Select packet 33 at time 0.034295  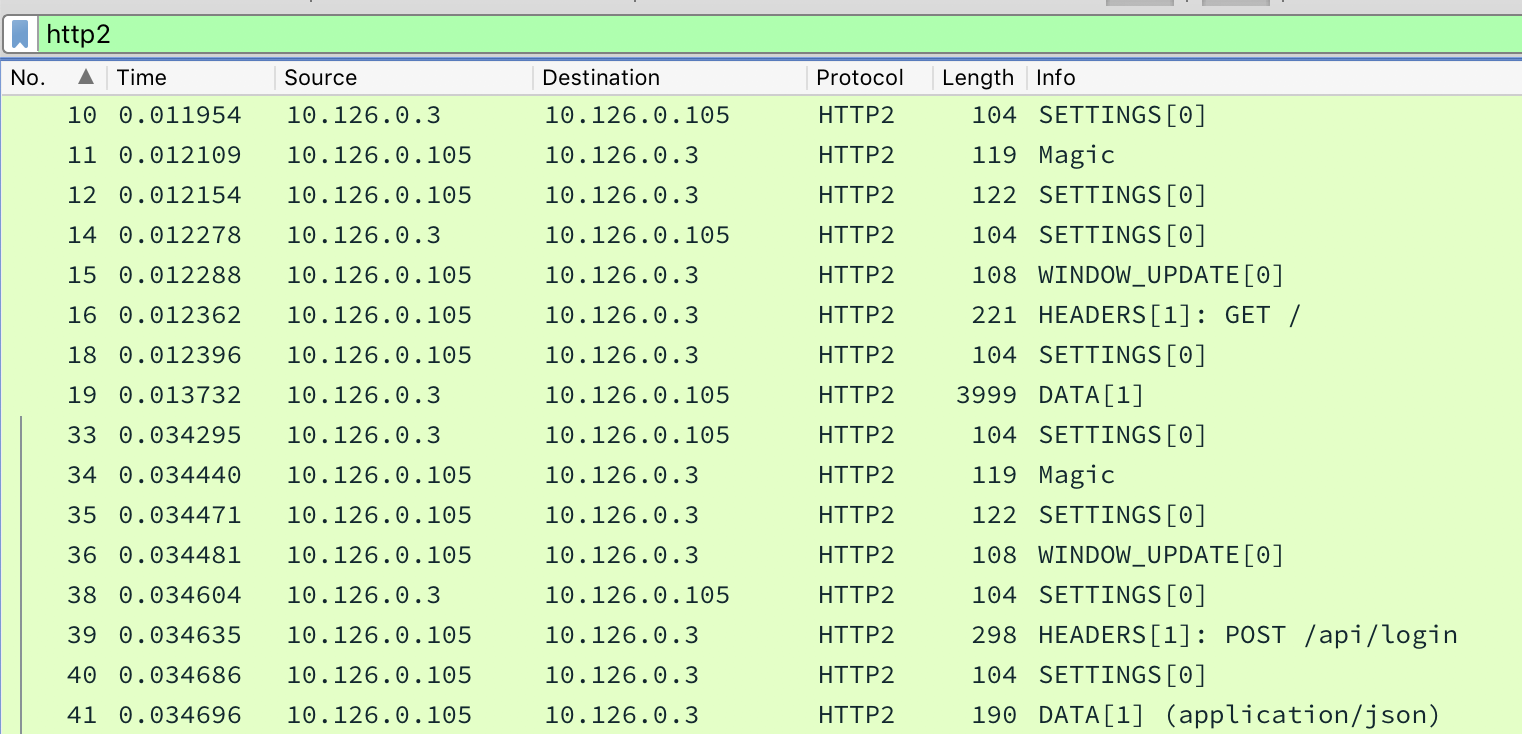pos(761,435)
